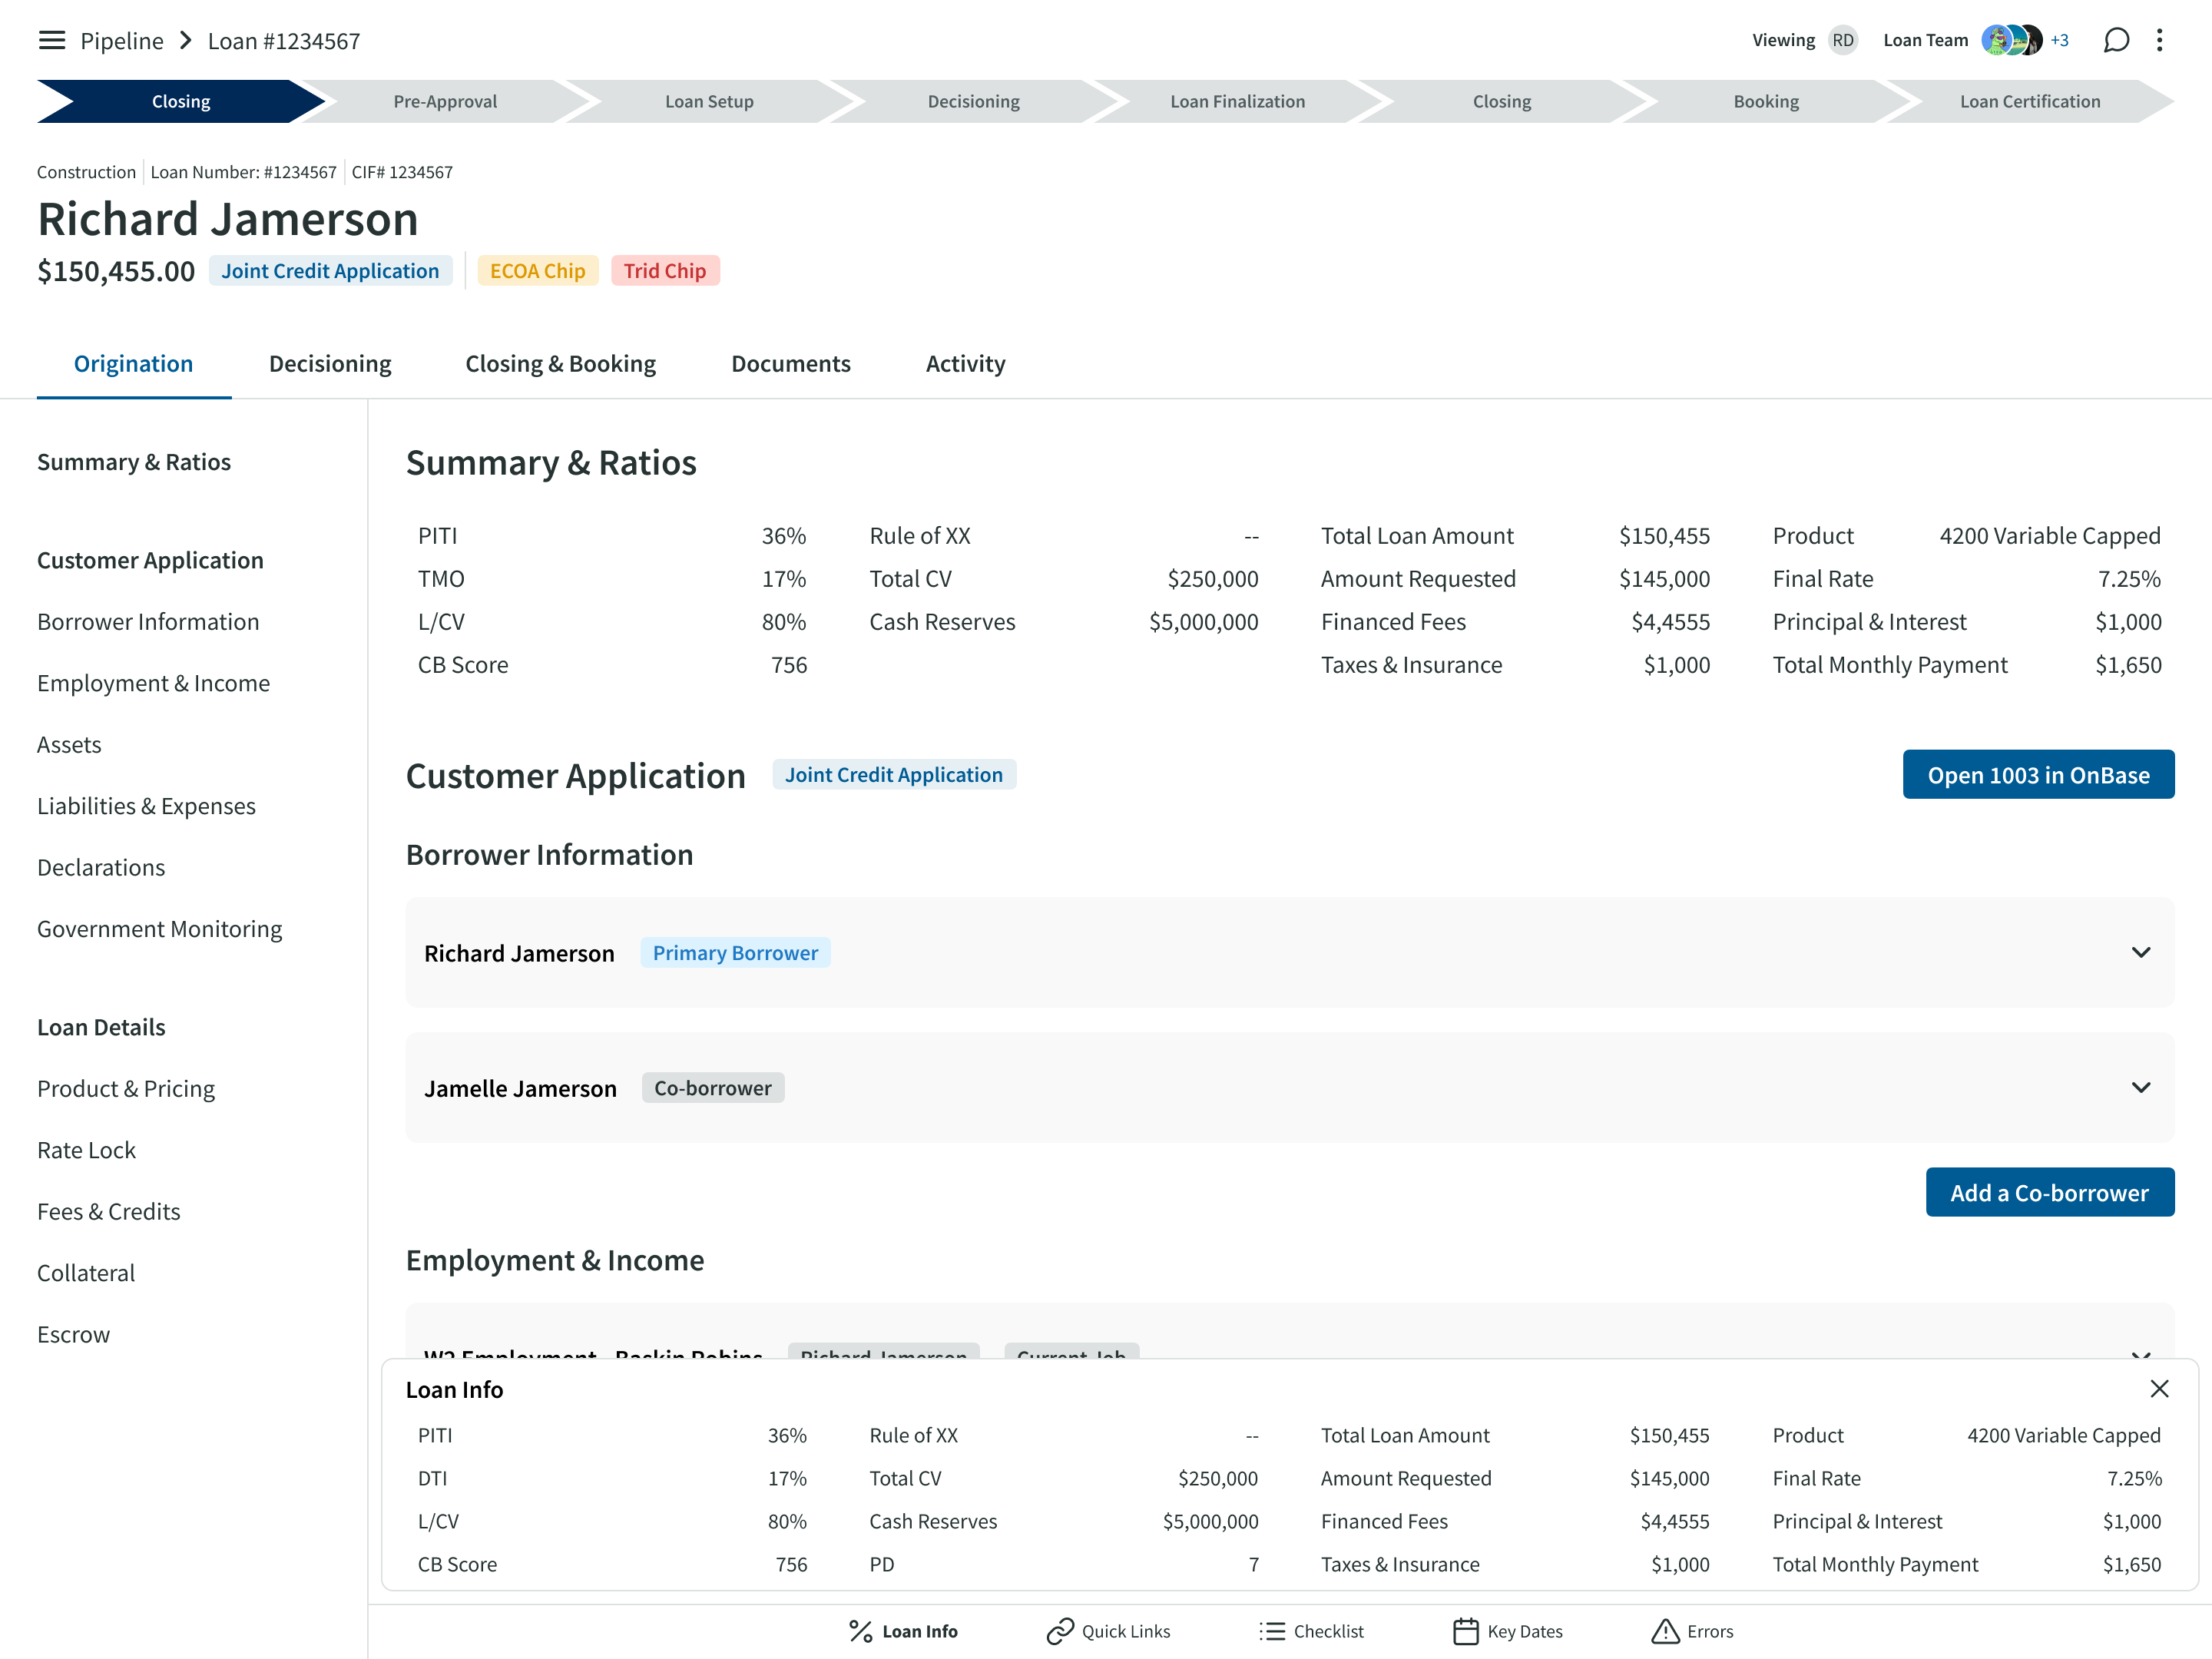Click Add a Co-borrower button
2212x1659 pixels.
tap(2049, 1192)
